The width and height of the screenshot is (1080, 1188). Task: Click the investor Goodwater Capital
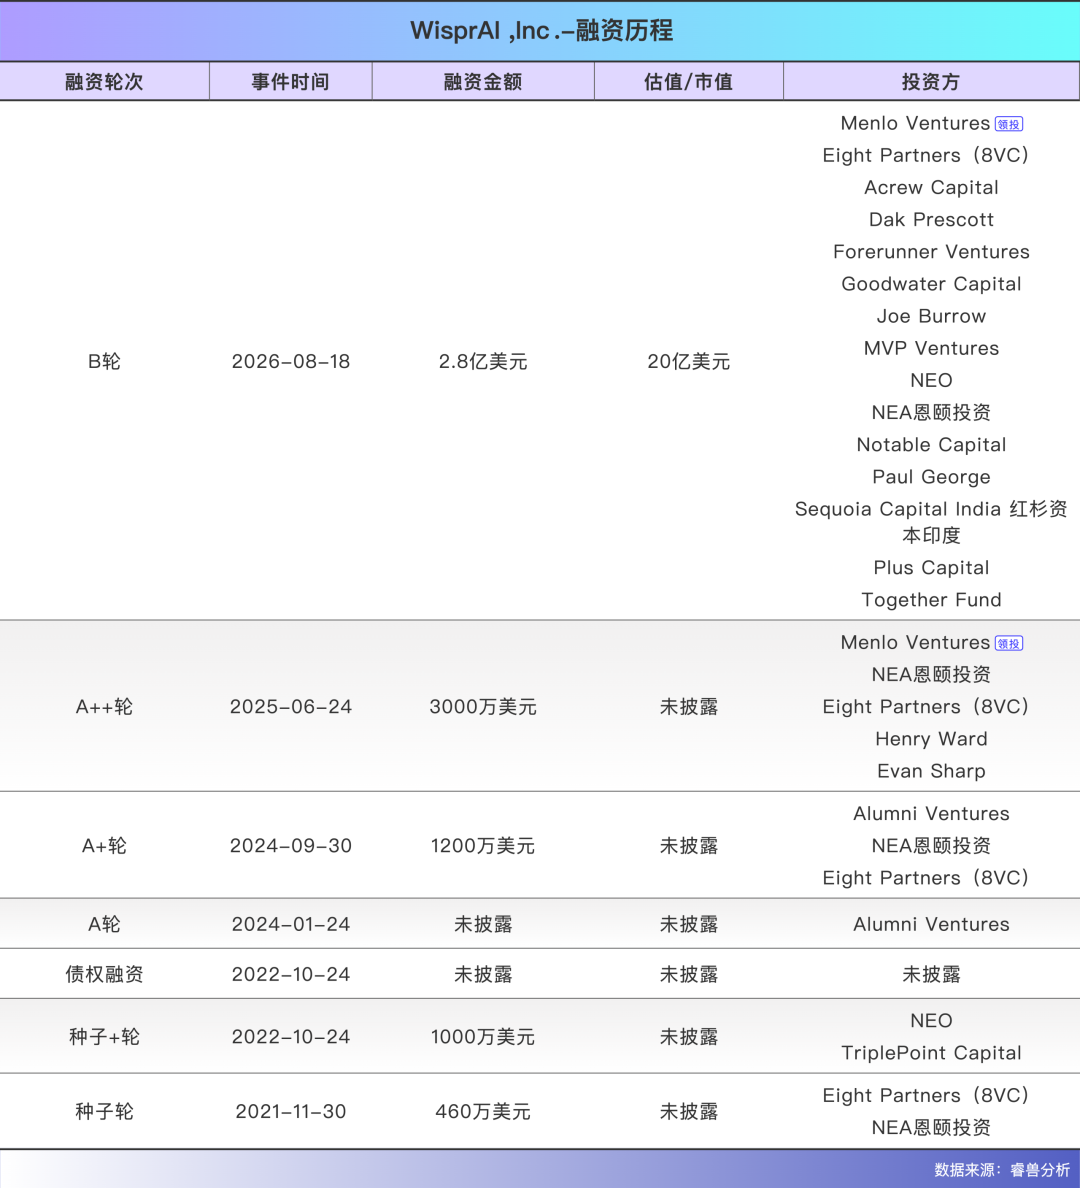tap(931, 284)
